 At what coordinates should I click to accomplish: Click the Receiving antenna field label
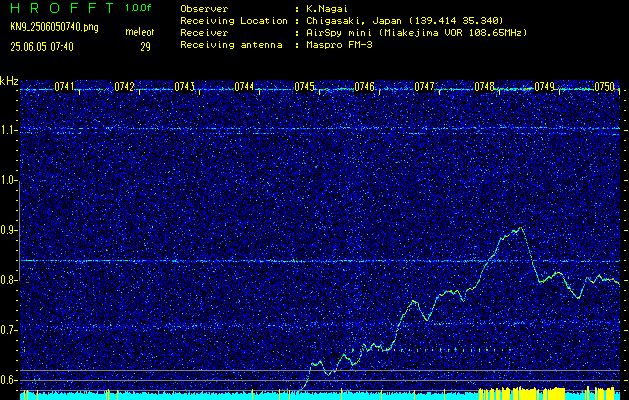231,45
